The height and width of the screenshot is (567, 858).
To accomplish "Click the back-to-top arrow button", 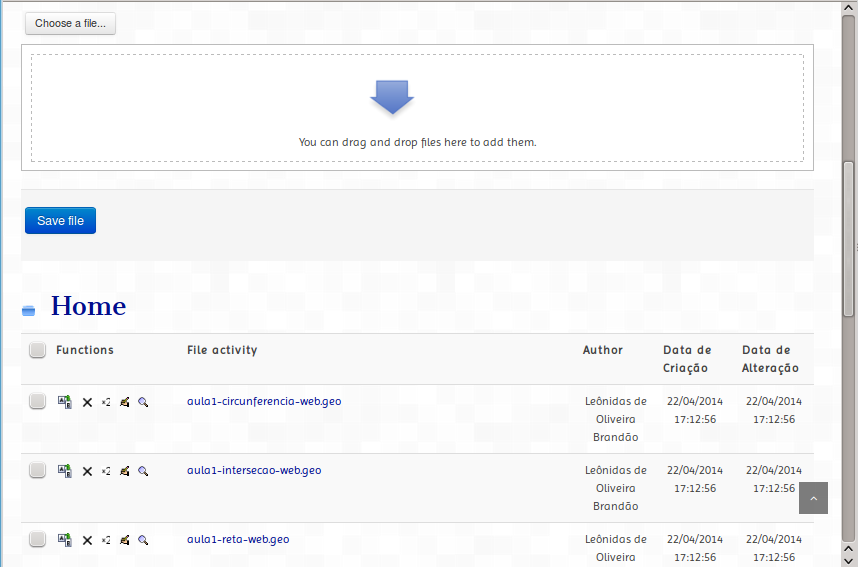I will click(813, 498).
